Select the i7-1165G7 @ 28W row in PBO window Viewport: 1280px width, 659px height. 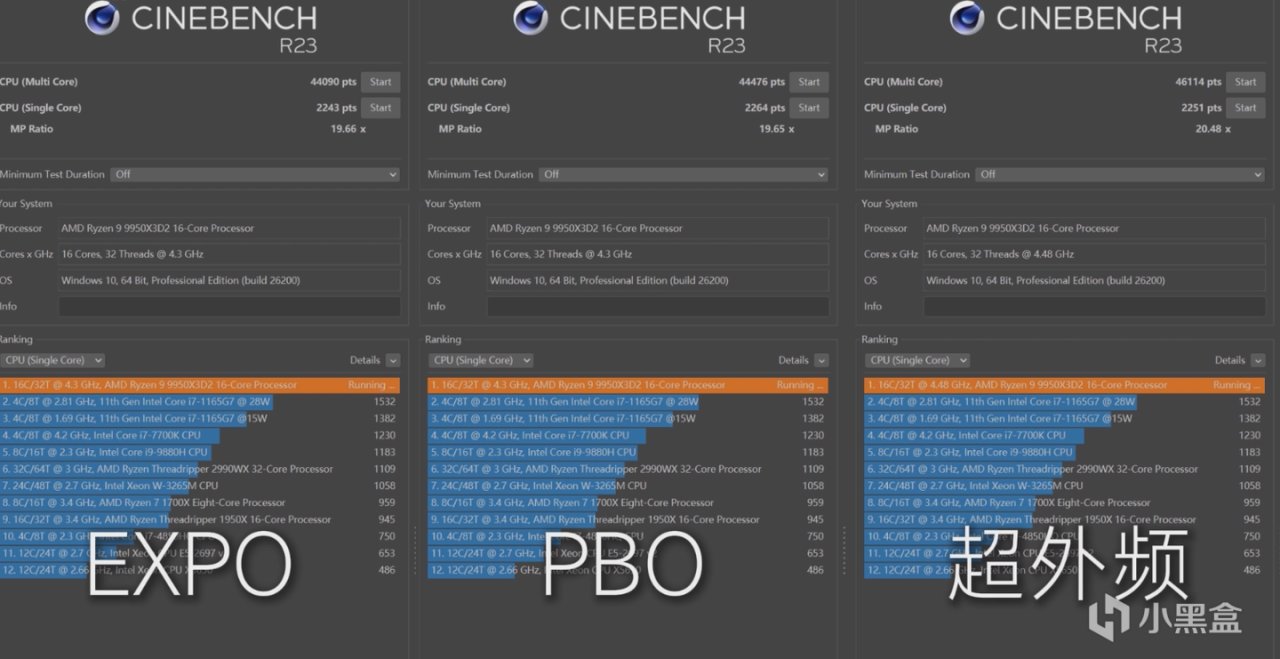628,402
